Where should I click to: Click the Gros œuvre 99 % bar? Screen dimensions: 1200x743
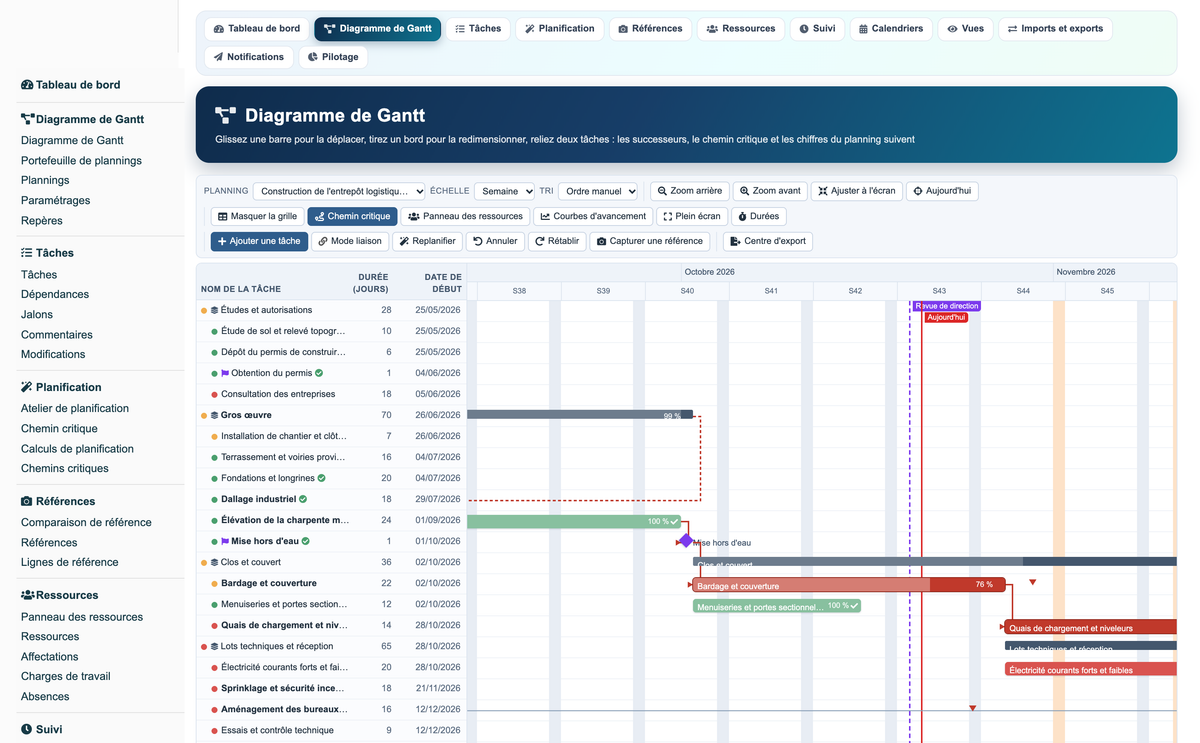click(580, 414)
